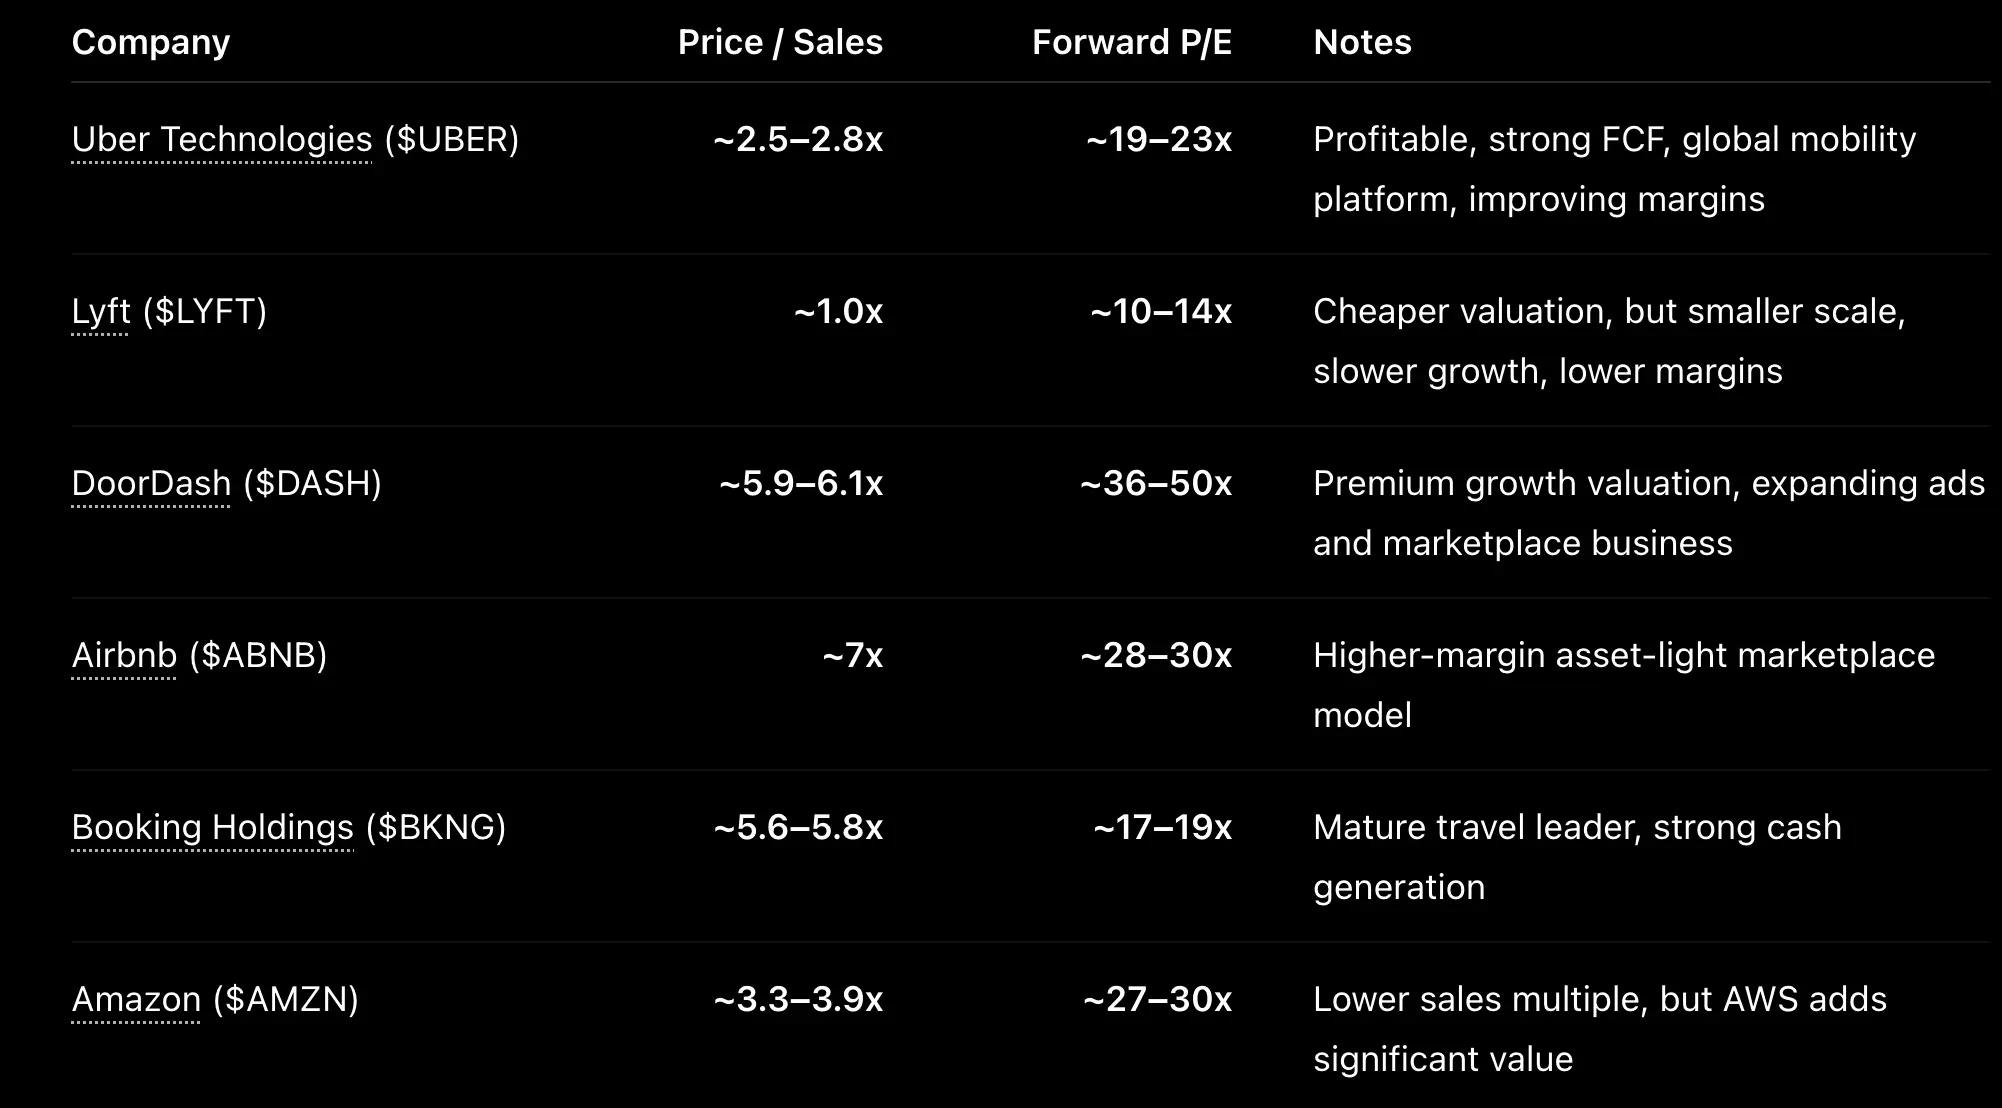Viewport: 2002px width, 1108px height.
Task: Click DoorDash's ~5.9–6.1x price/sales value
Action: [x=801, y=484]
